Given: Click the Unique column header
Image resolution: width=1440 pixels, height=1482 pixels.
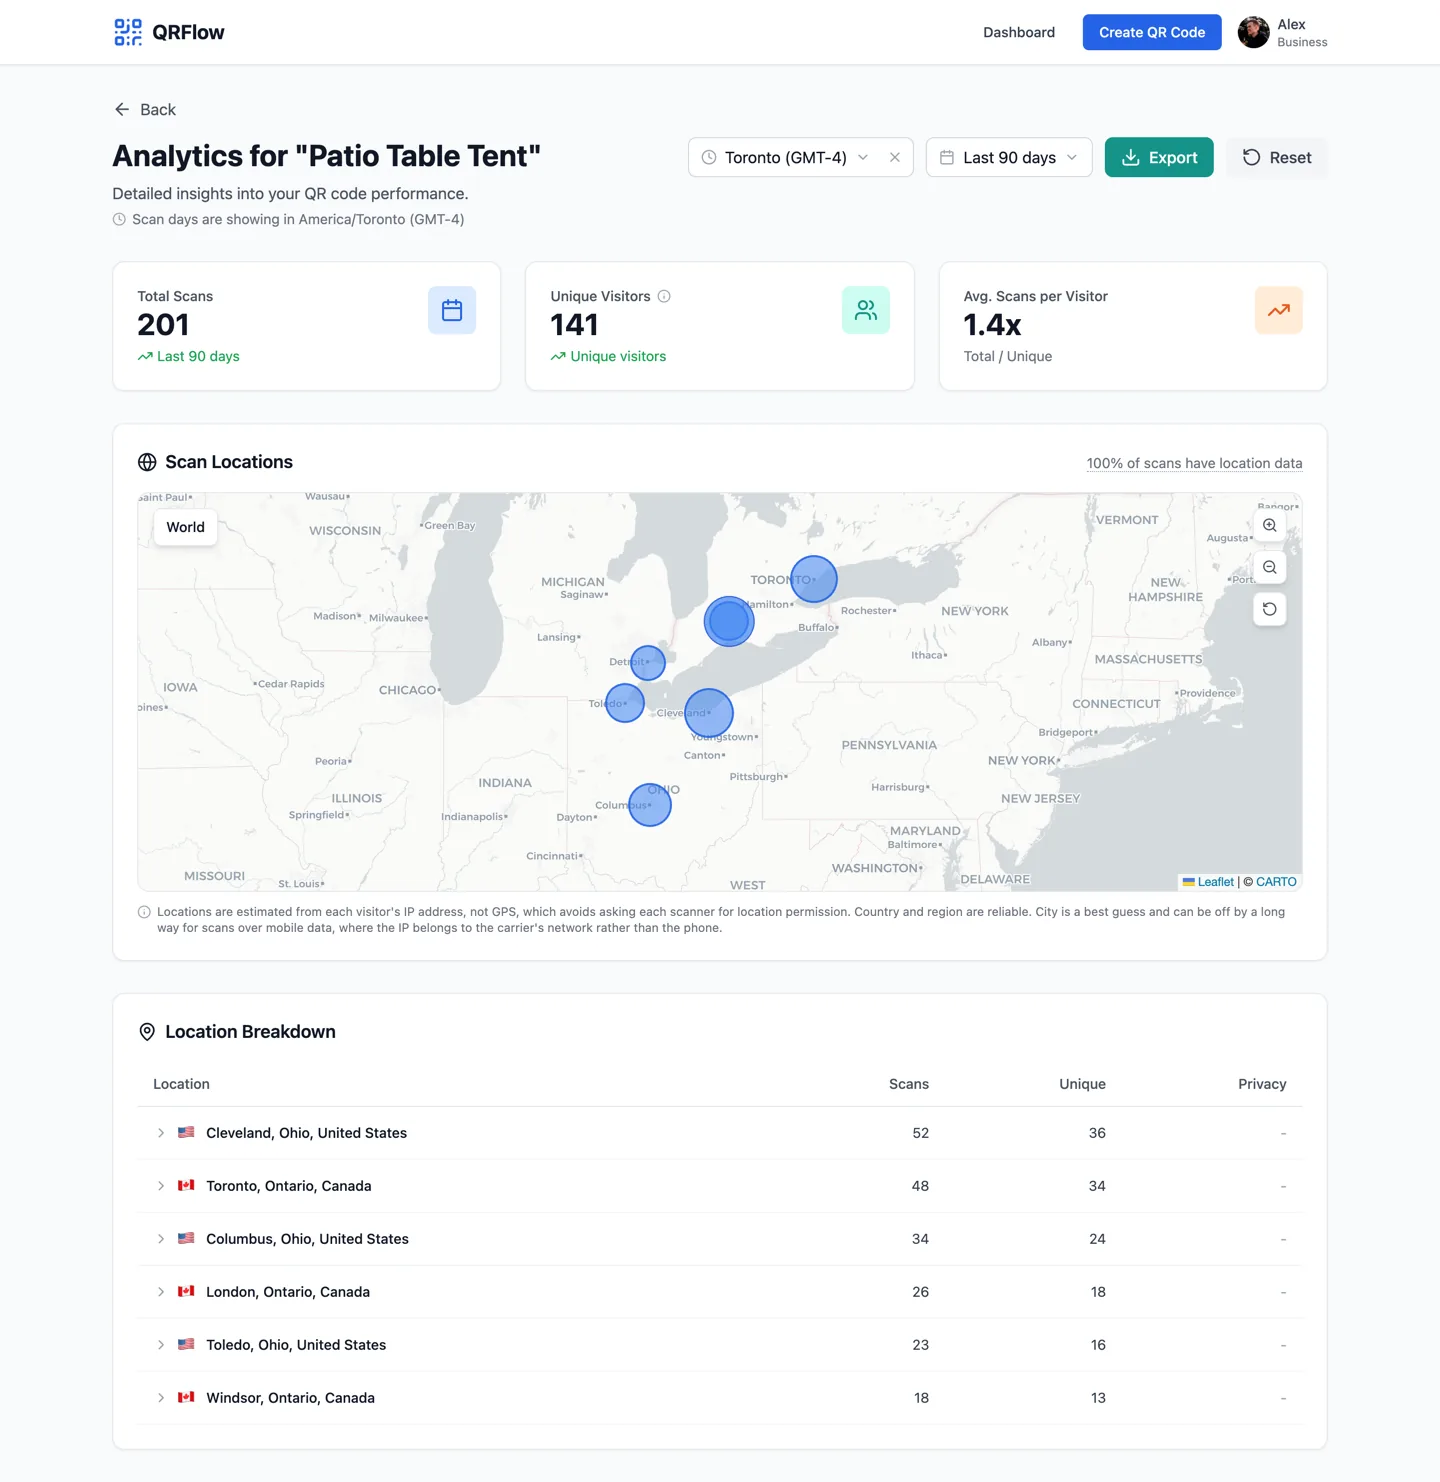Looking at the screenshot, I should [x=1082, y=1084].
